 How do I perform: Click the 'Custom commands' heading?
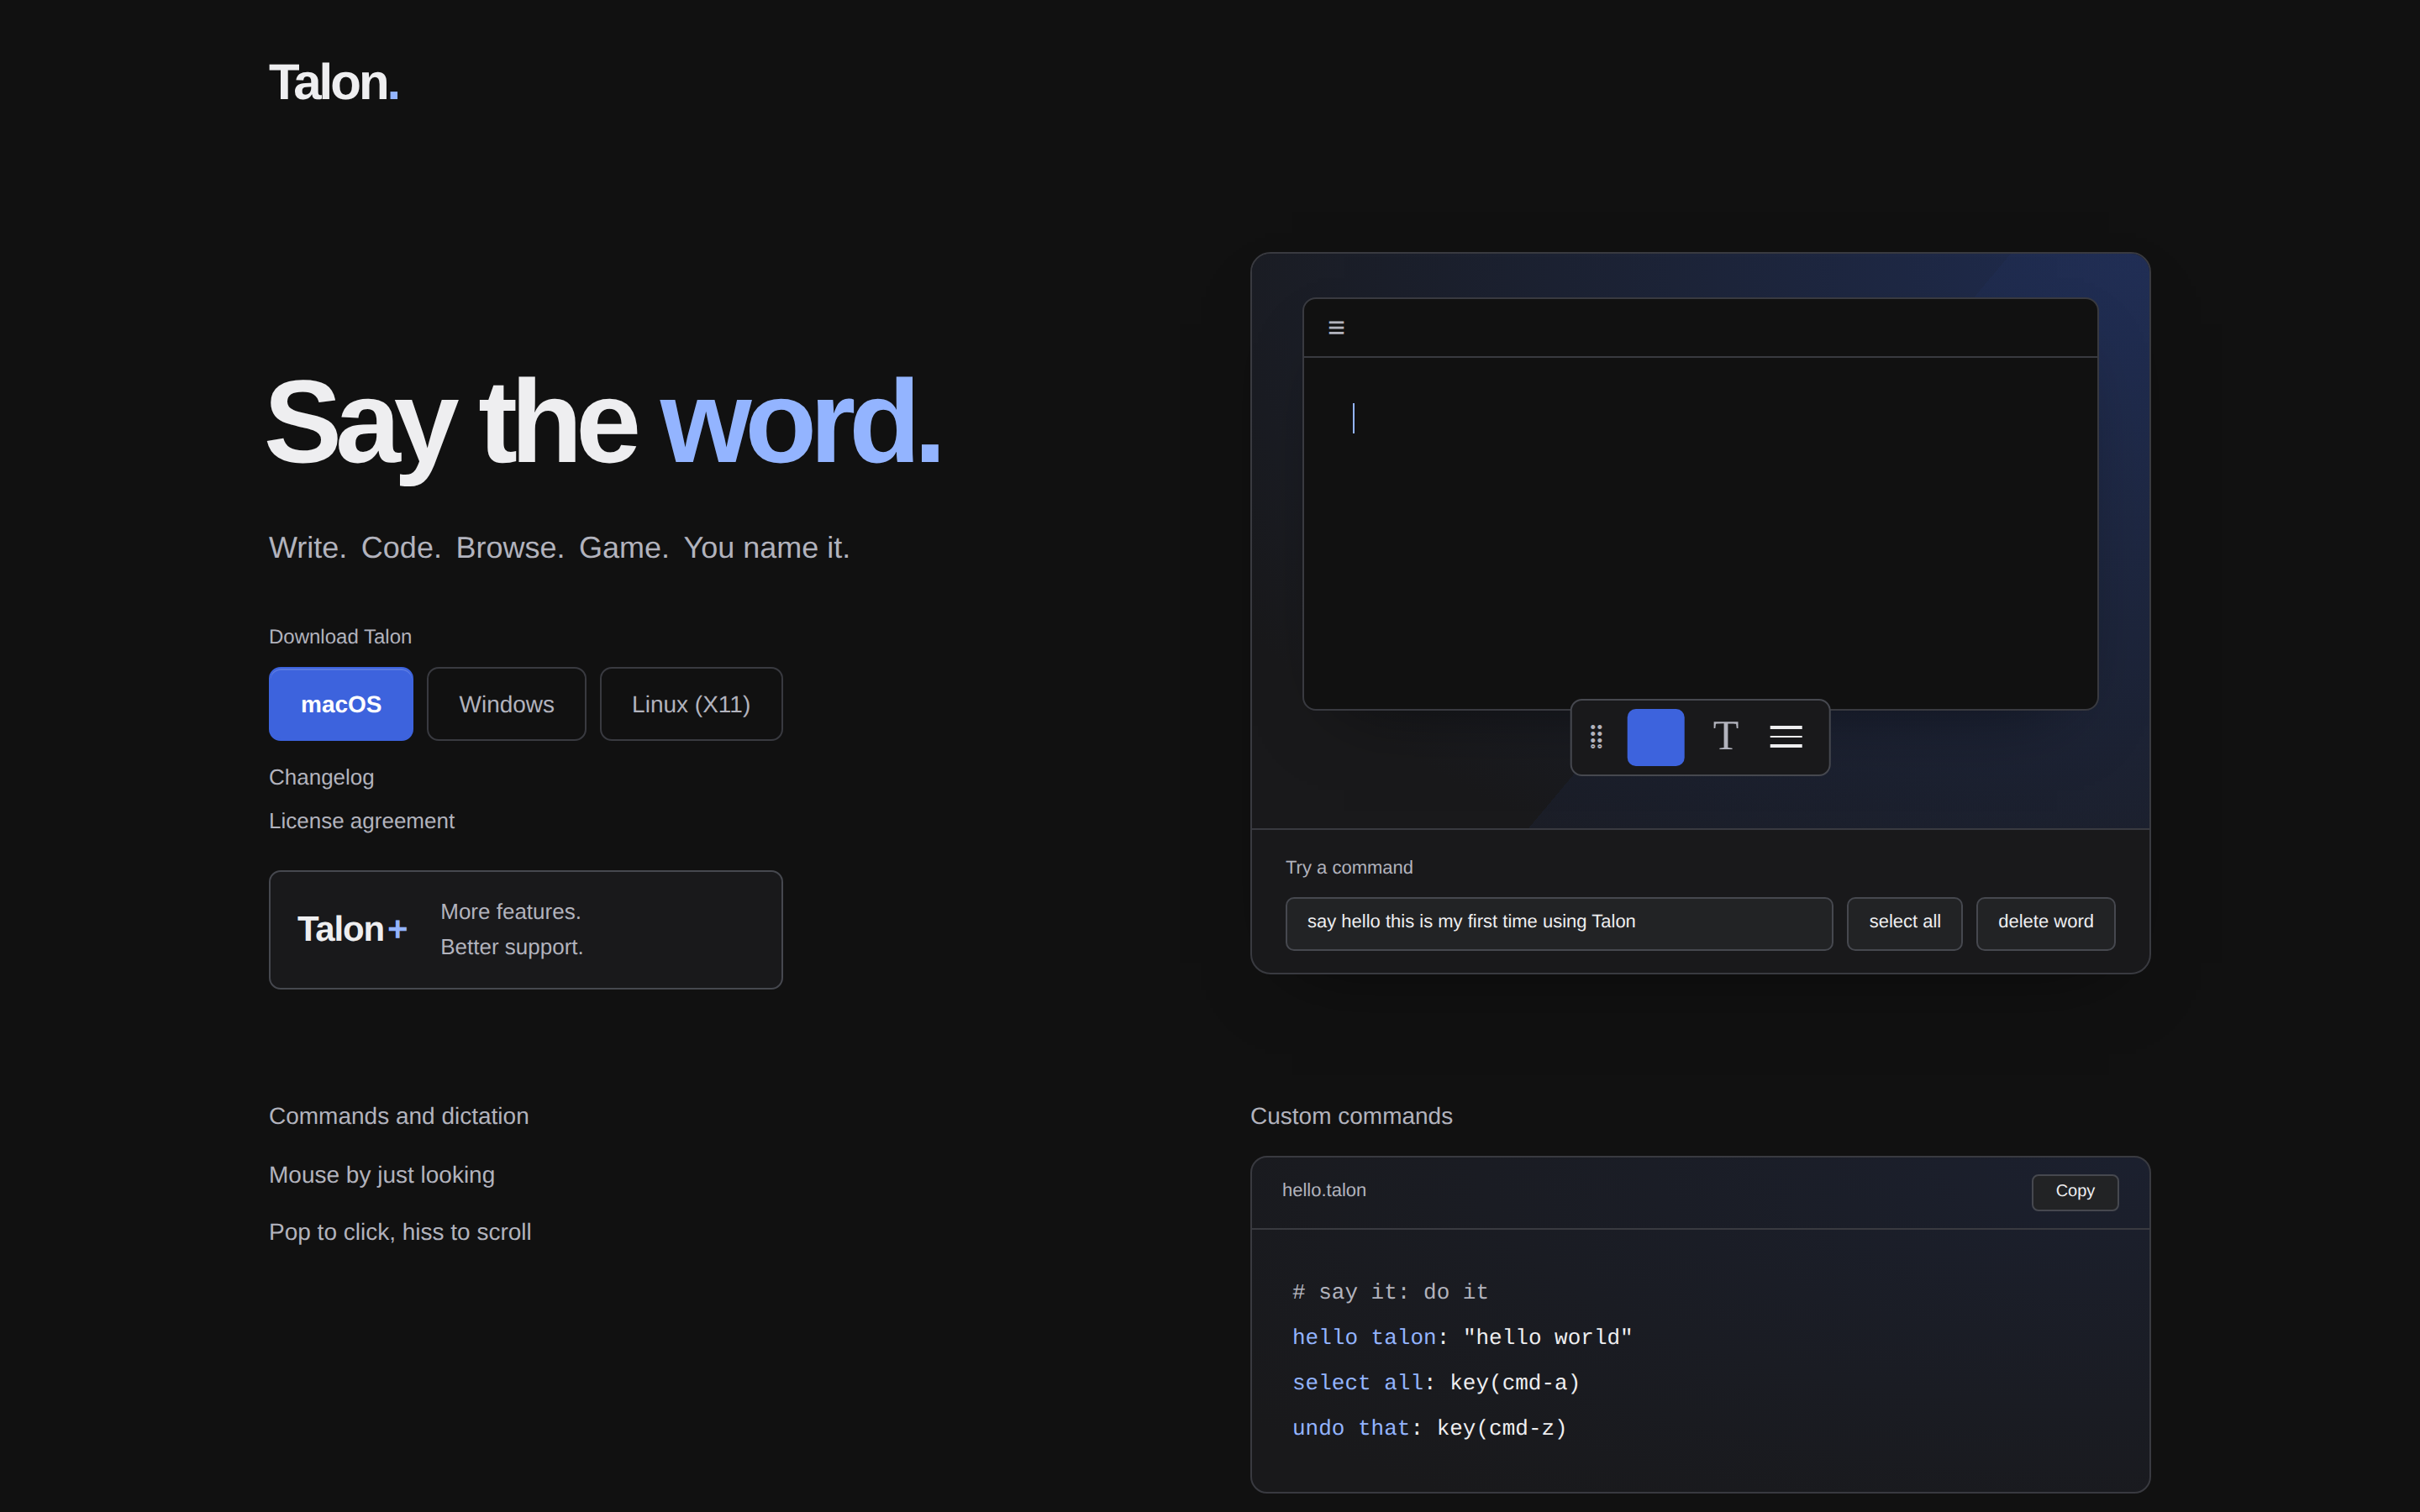pos(1351,1116)
